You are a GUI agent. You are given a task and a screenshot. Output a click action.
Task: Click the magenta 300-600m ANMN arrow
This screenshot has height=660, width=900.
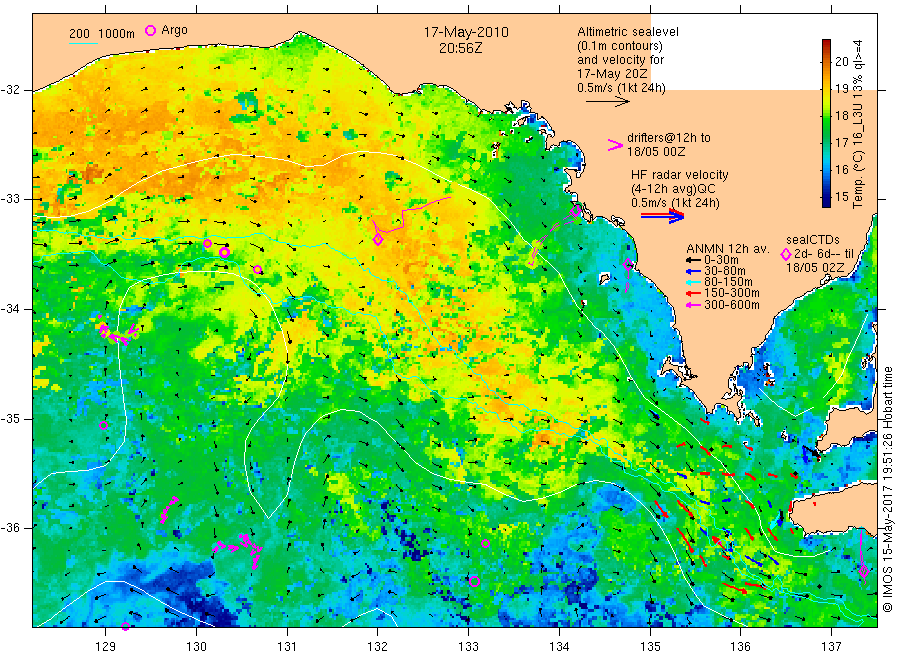tap(693, 305)
